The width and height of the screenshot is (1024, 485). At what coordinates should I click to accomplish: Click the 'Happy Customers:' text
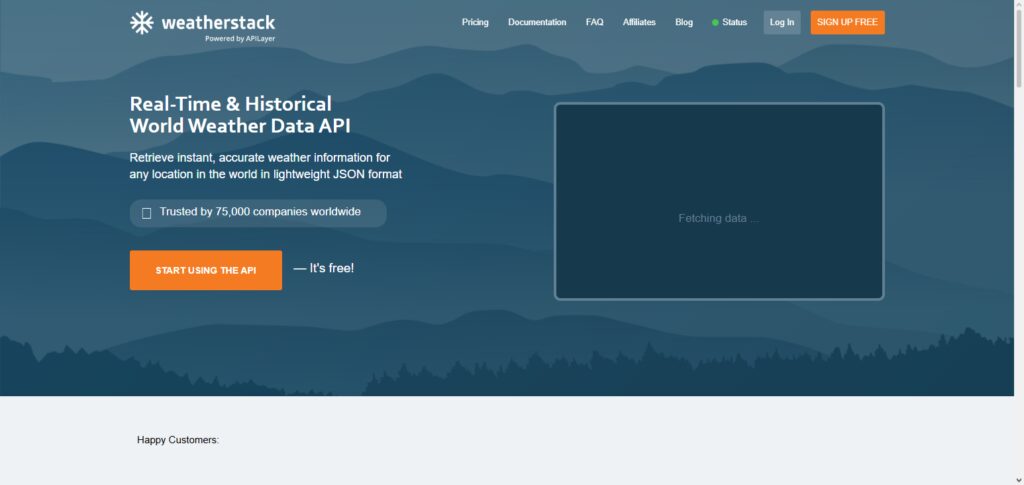click(x=178, y=440)
